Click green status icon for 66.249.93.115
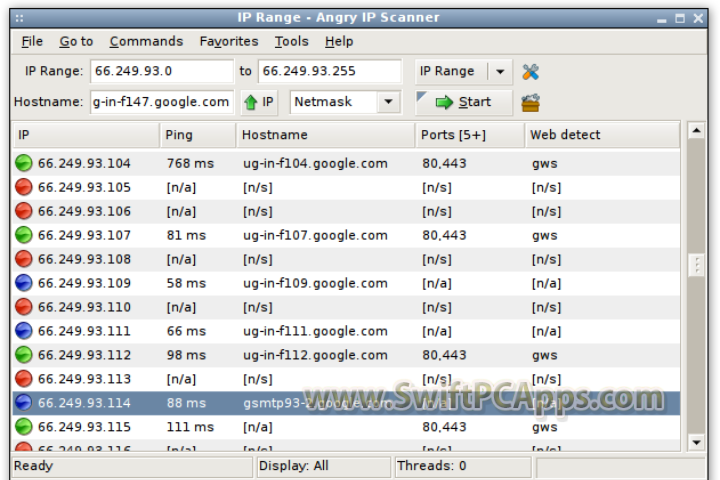This screenshot has height=480, width=720. pos(23,427)
